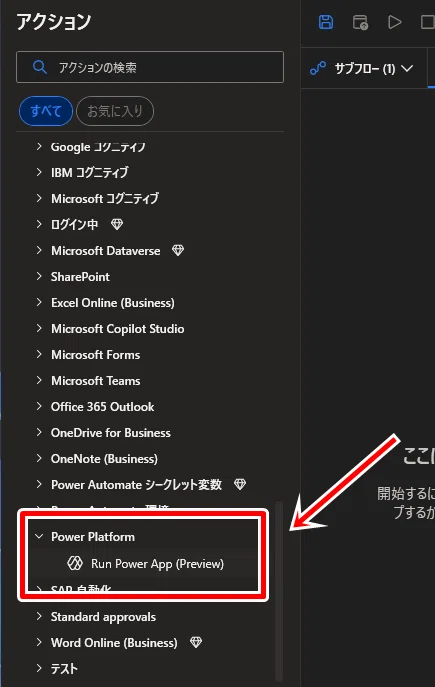This screenshot has height=687, width=435.
Task: Expand the テスト group
Action: (39, 668)
